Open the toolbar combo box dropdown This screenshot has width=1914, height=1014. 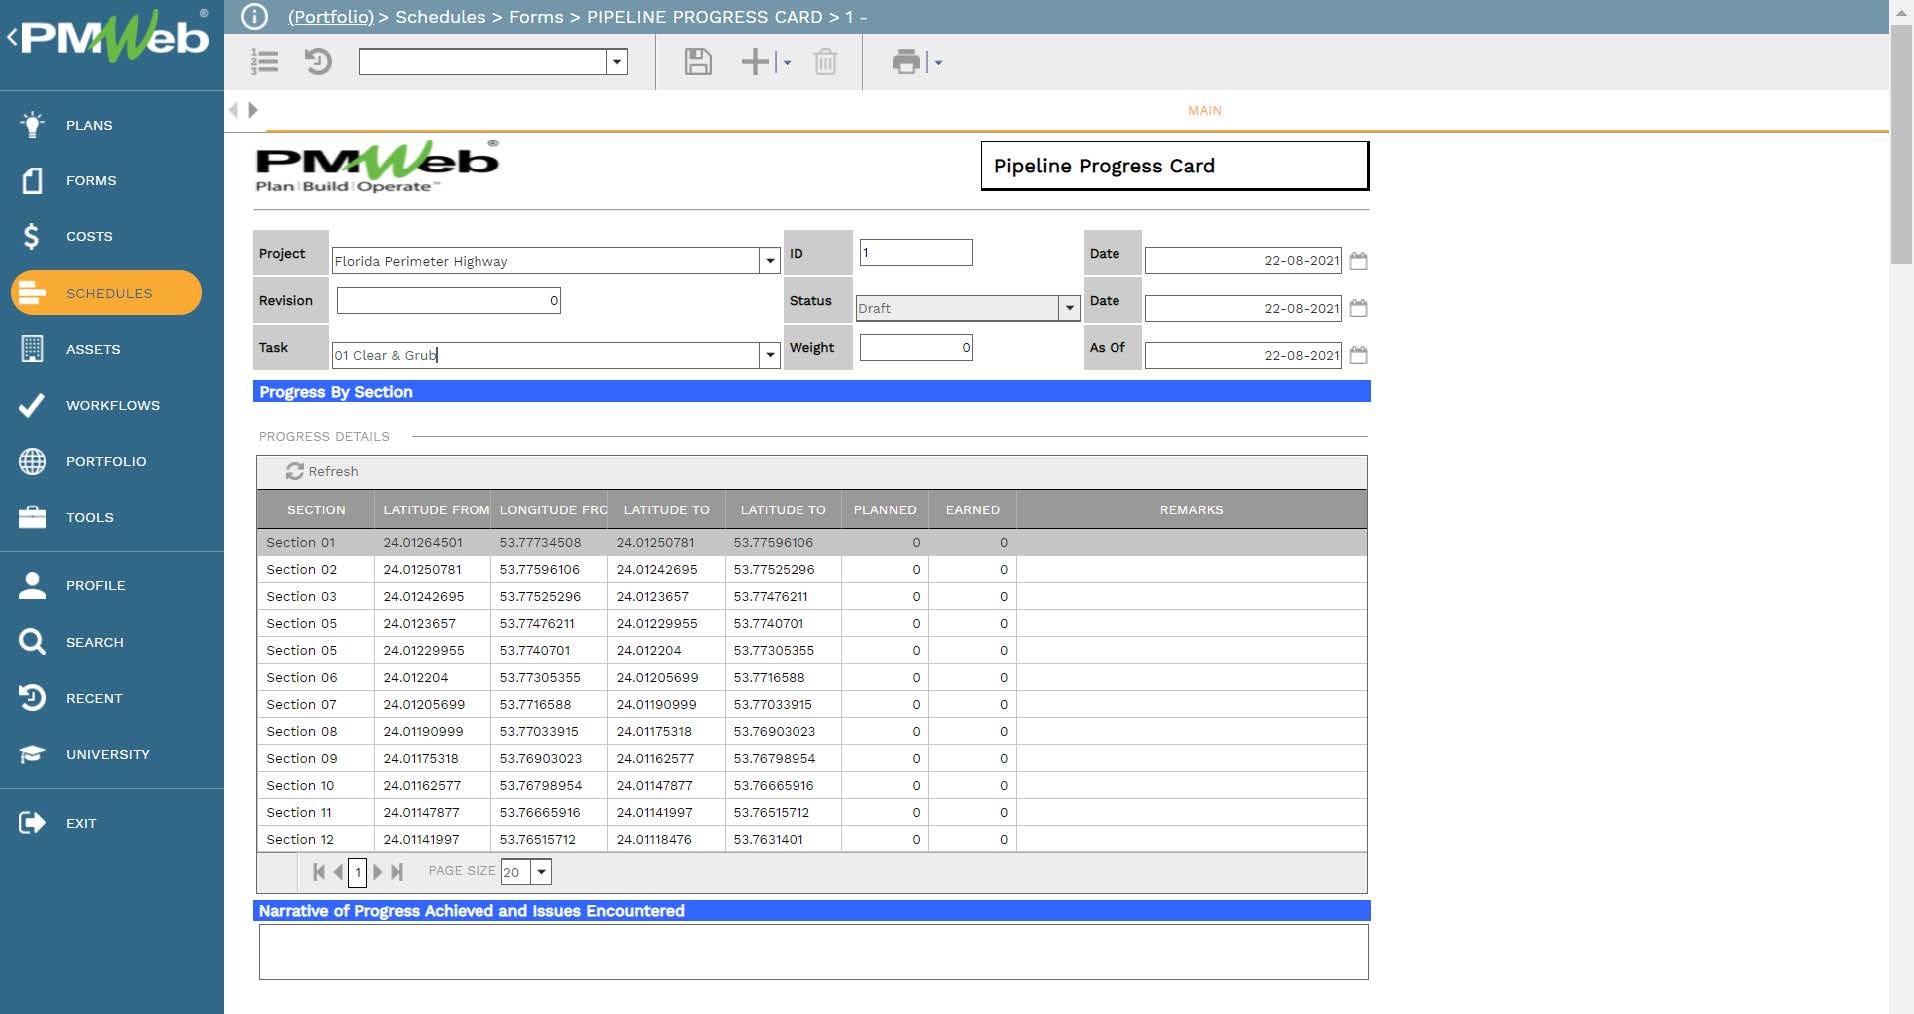pos(617,62)
